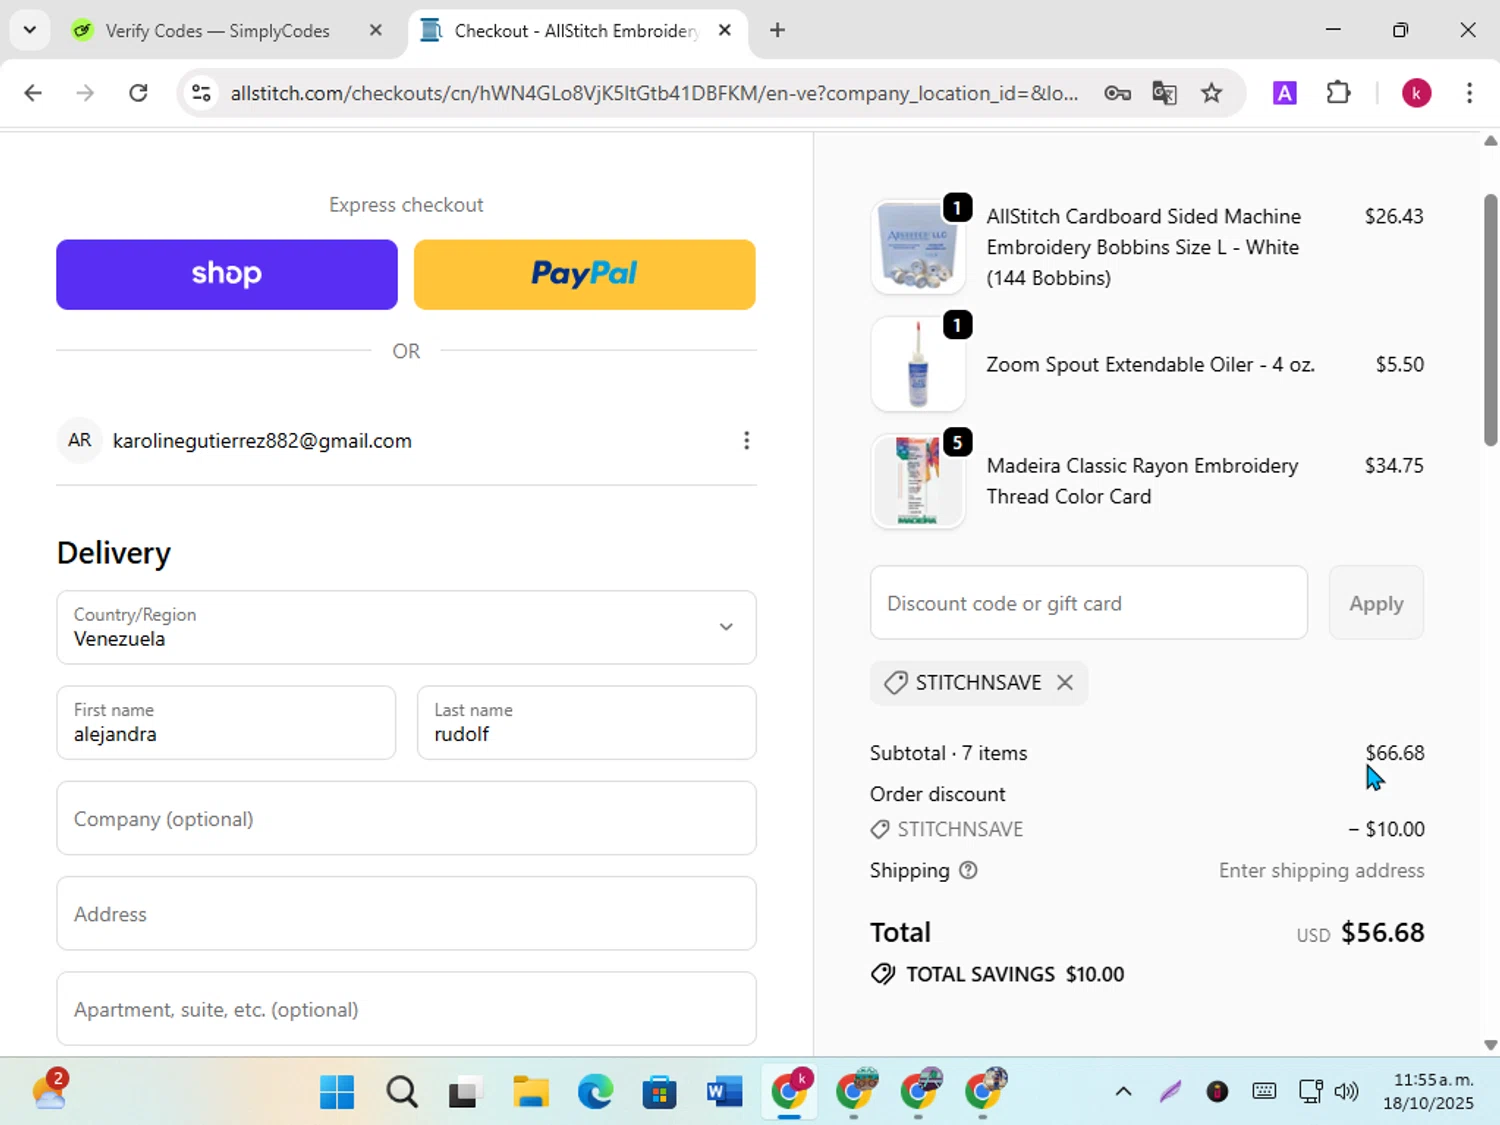
Task: Click the translate page icon
Action: [x=1164, y=93]
